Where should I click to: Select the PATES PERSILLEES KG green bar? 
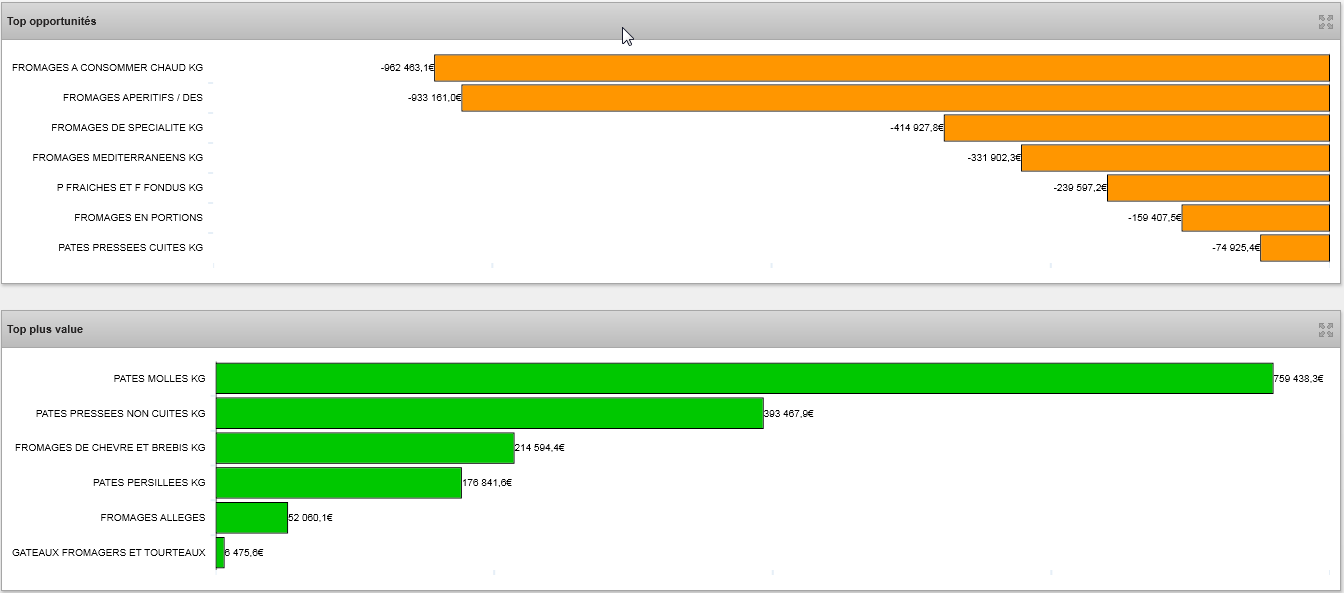(x=339, y=483)
